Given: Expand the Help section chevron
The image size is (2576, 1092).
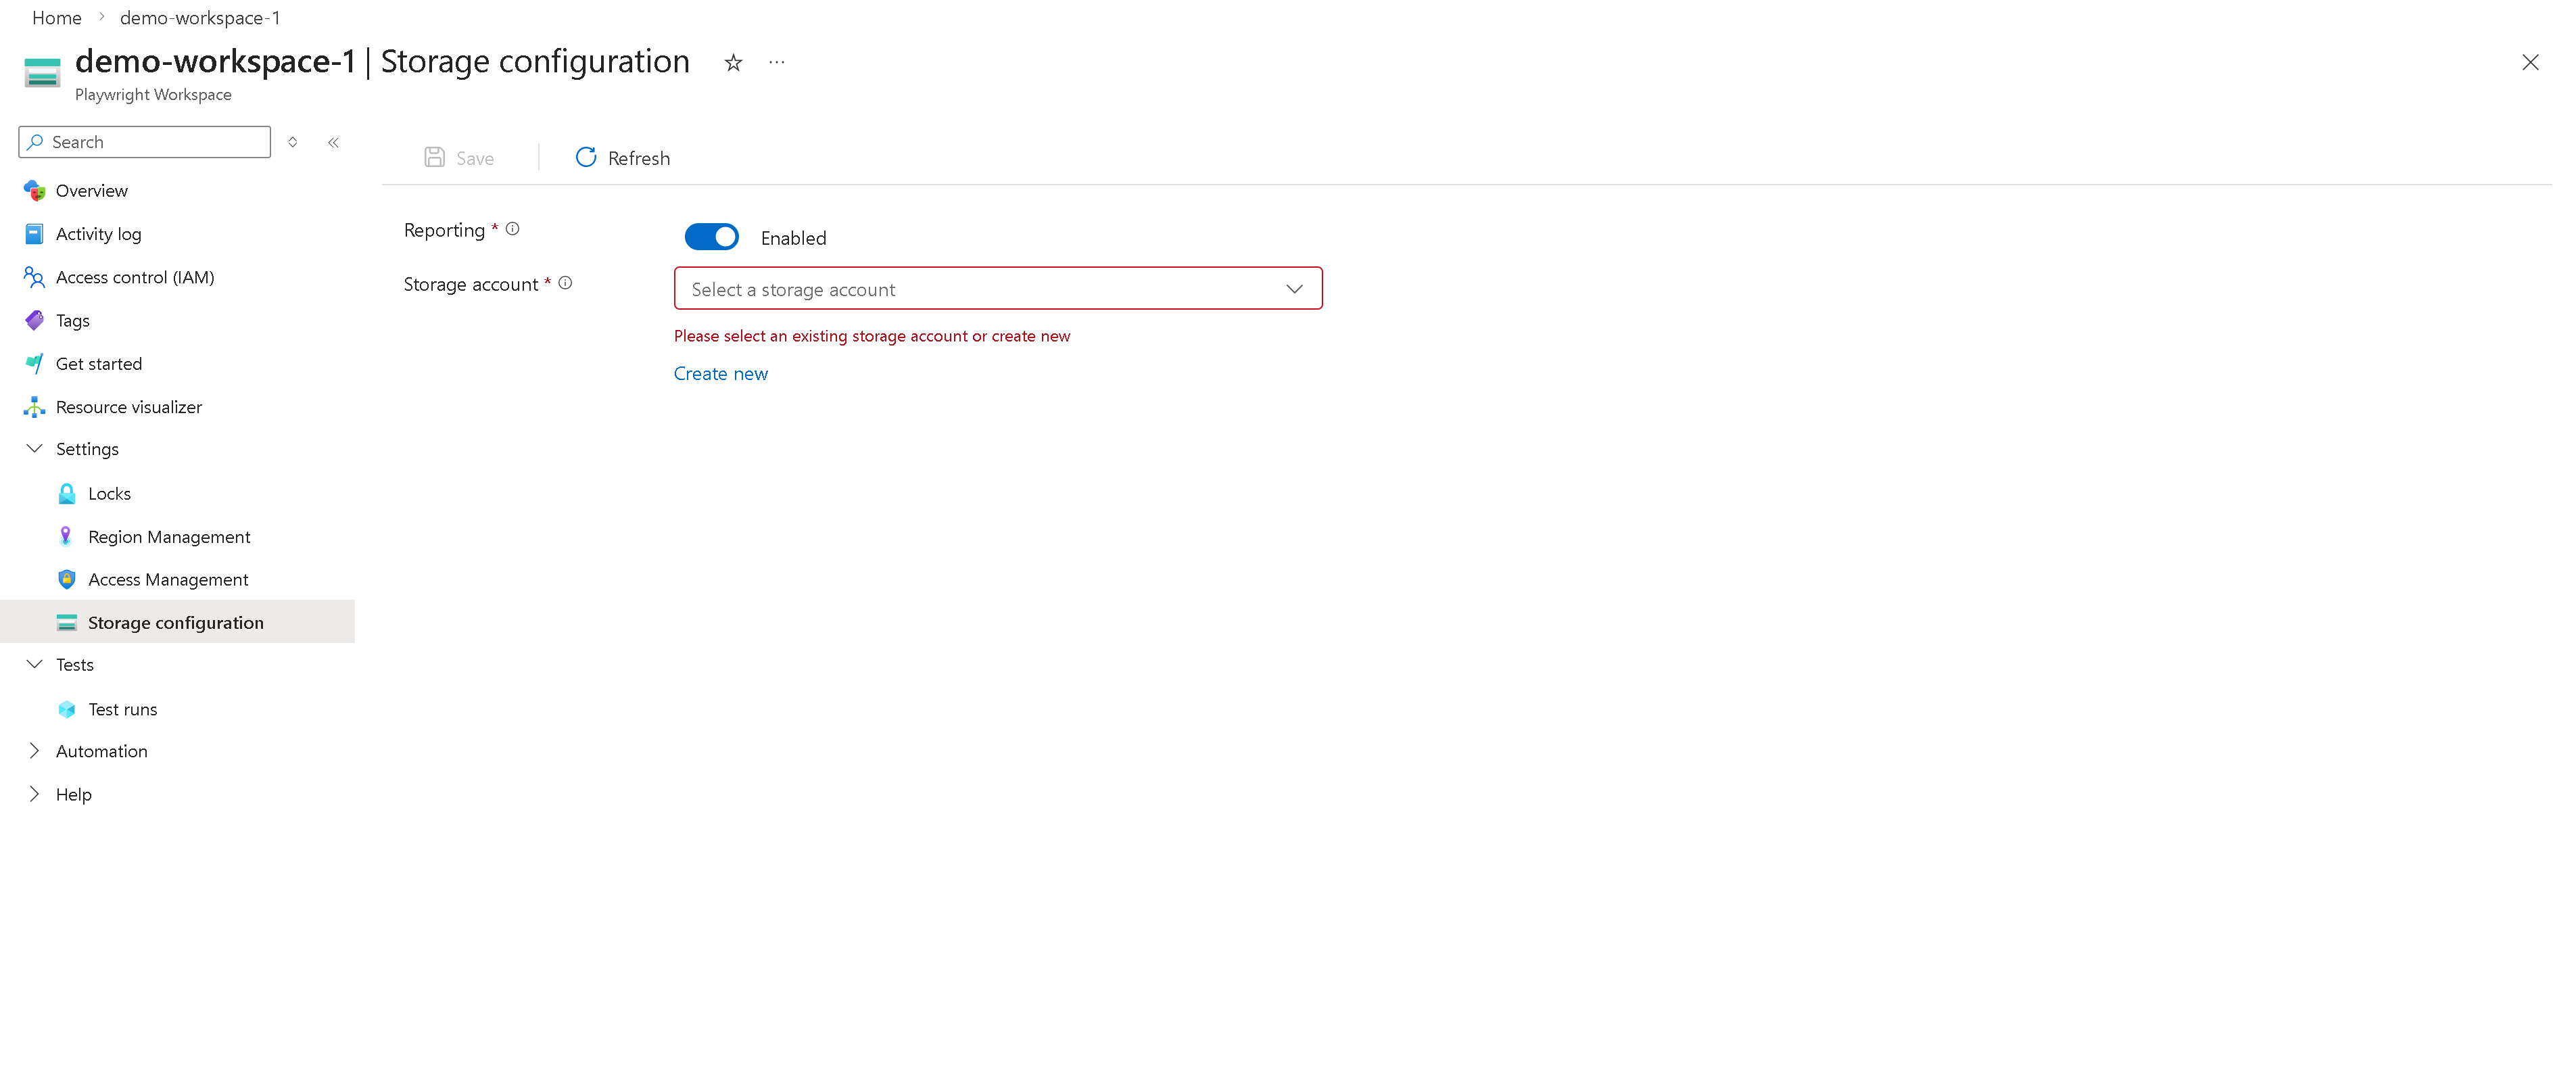Looking at the screenshot, I should (x=34, y=794).
